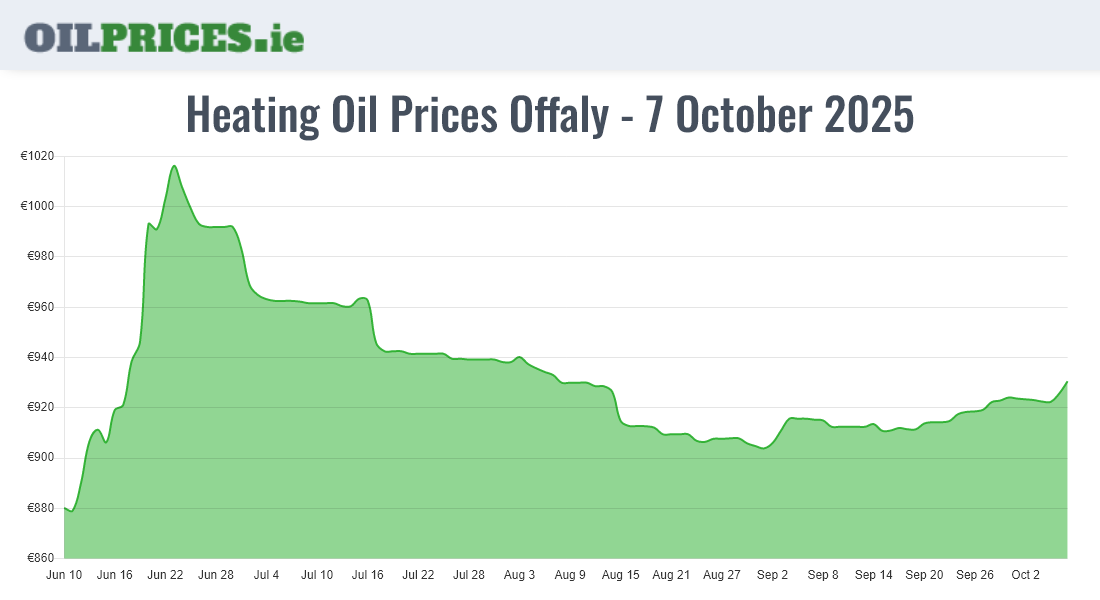
Task: Select the "Aug 3" date label
Action: [x=519, y=575]
